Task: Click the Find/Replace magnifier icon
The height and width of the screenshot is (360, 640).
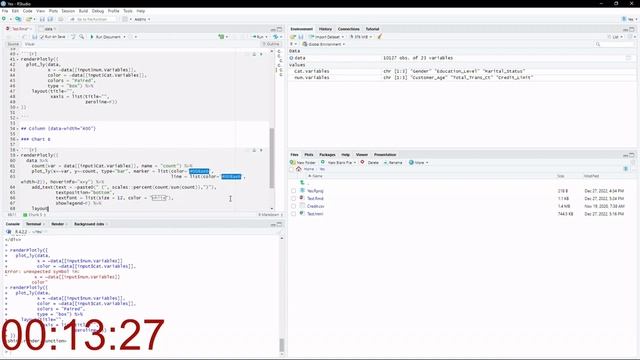Action: pos(82,37)
